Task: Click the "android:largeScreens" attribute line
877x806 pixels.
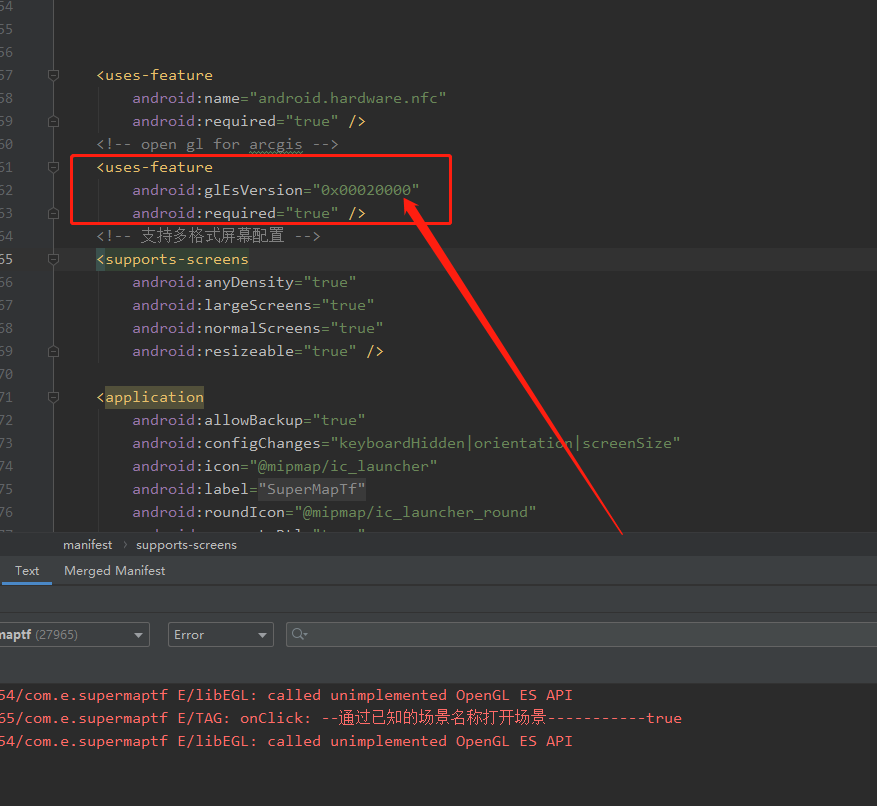Action: (x=253, y=305)
